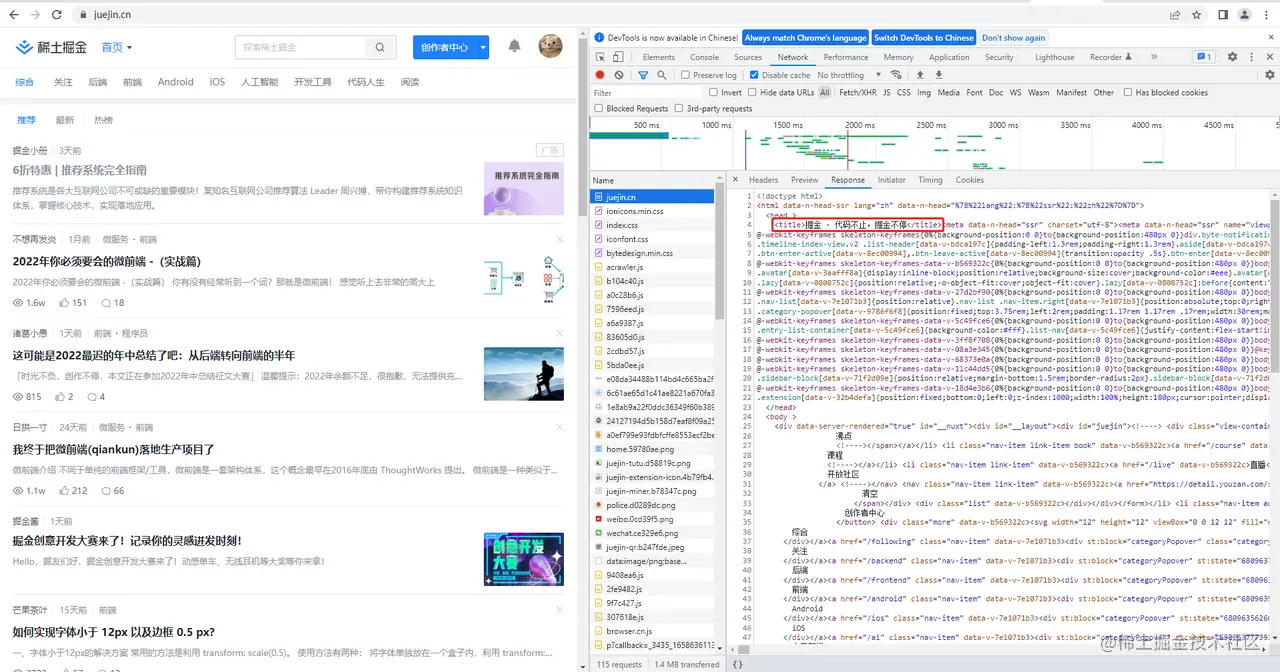Stop recording network log (red dot)
This screenshot has width=1280, height=672.
pos(600,75)
